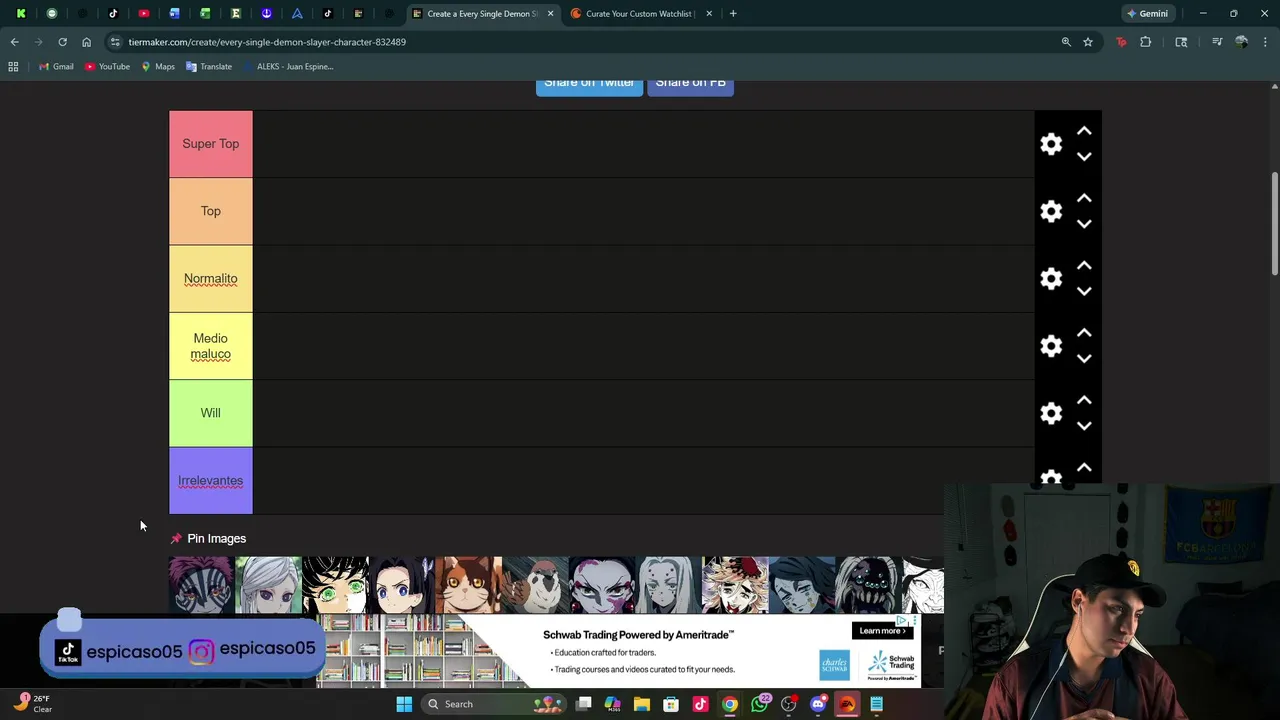Switch to Create a Every Single Demon tab
The image size is (1280, 720).
point(483,14)
